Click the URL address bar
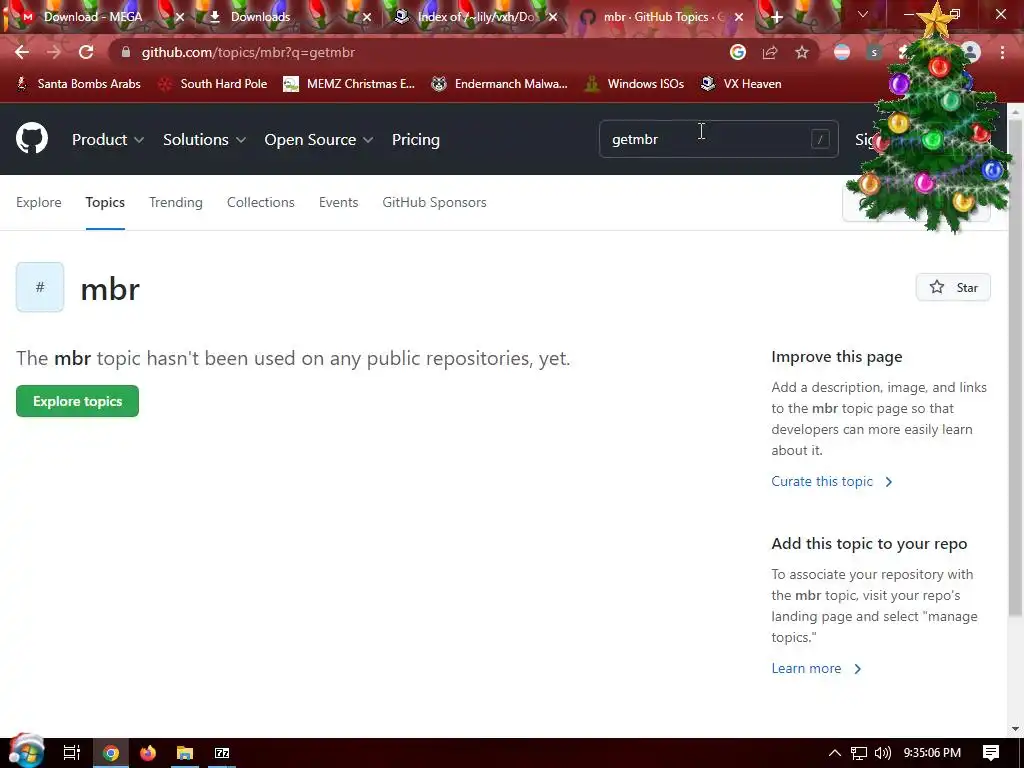This screenshot has height=768, width=1024. tap(418, 52)
